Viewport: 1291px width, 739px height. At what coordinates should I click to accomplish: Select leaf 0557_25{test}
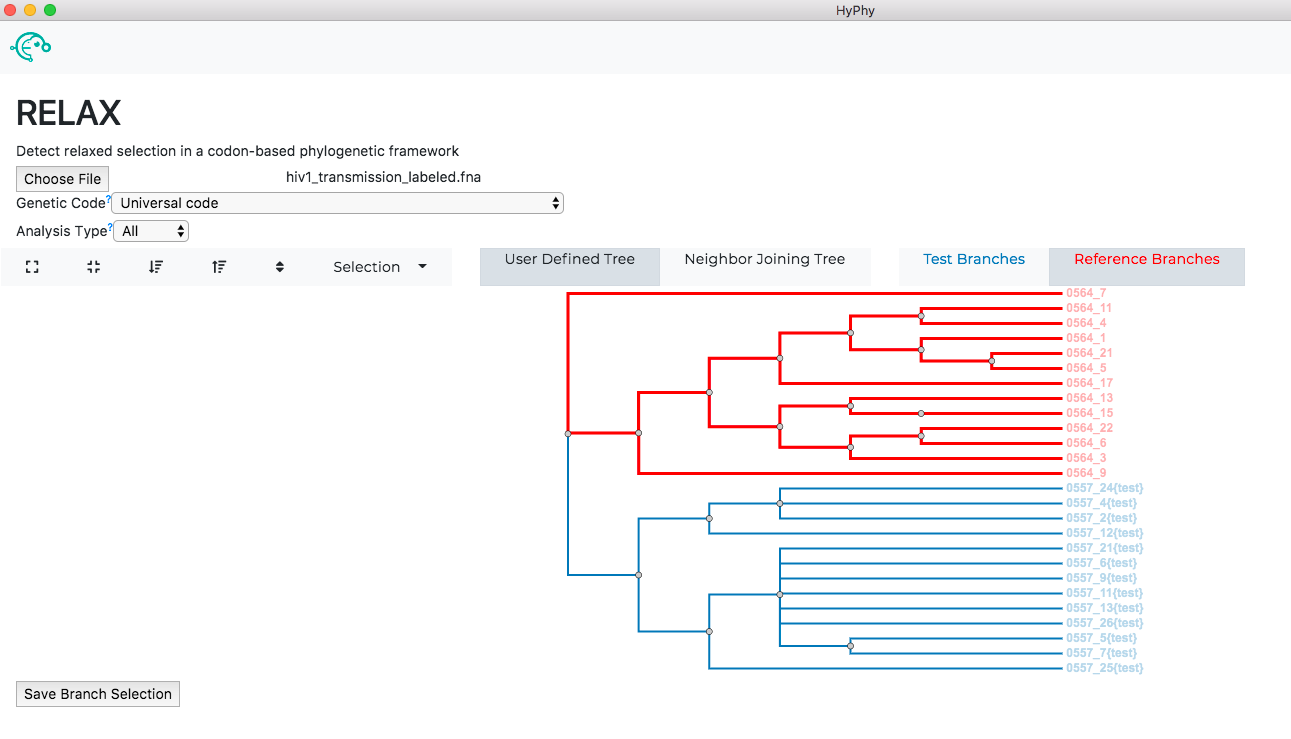pyautogui.click(x=1104, y=668)
